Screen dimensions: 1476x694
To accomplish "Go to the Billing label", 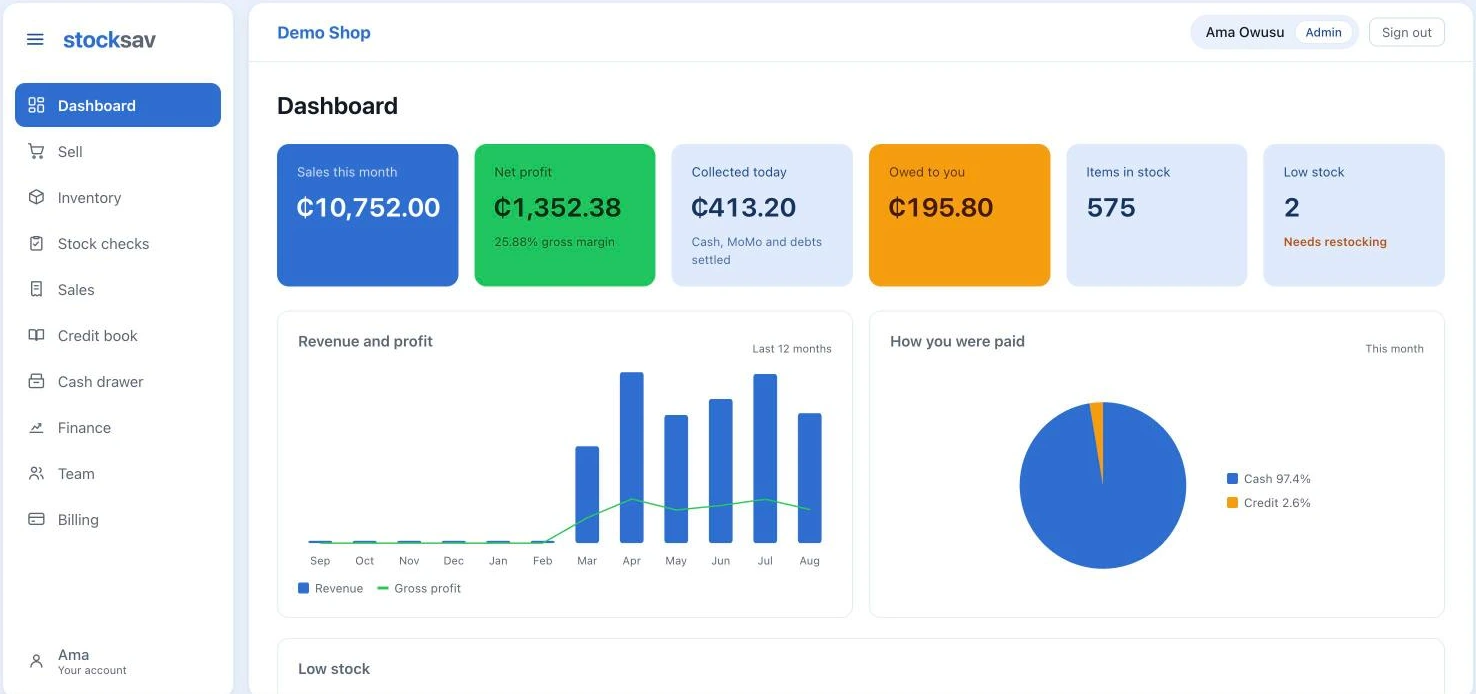I will click(78, 520).
